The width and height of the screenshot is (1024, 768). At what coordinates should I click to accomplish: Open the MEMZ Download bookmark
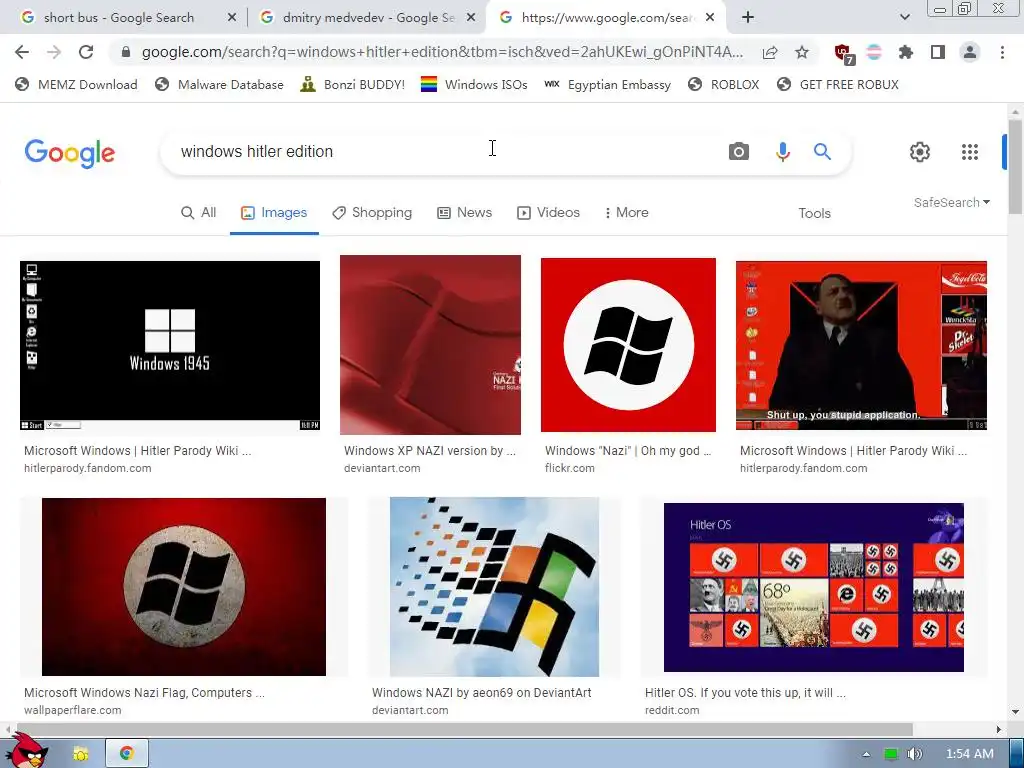point(76,84)
